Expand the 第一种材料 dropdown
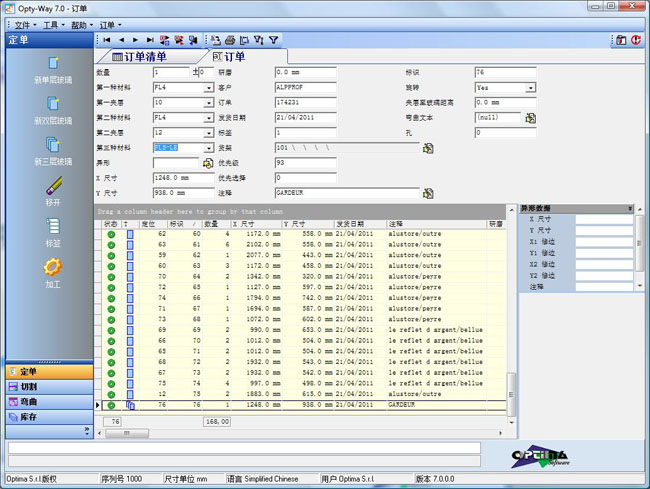Image resolution: width=650 pixels, height=489 pixels. [x=209, y=88]
